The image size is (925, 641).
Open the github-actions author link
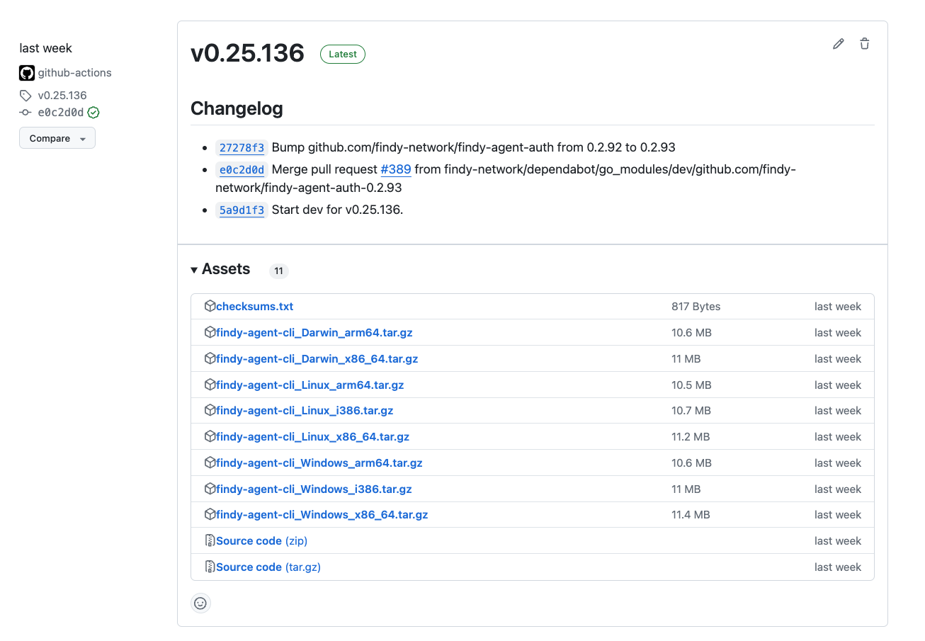coord(74,73)
